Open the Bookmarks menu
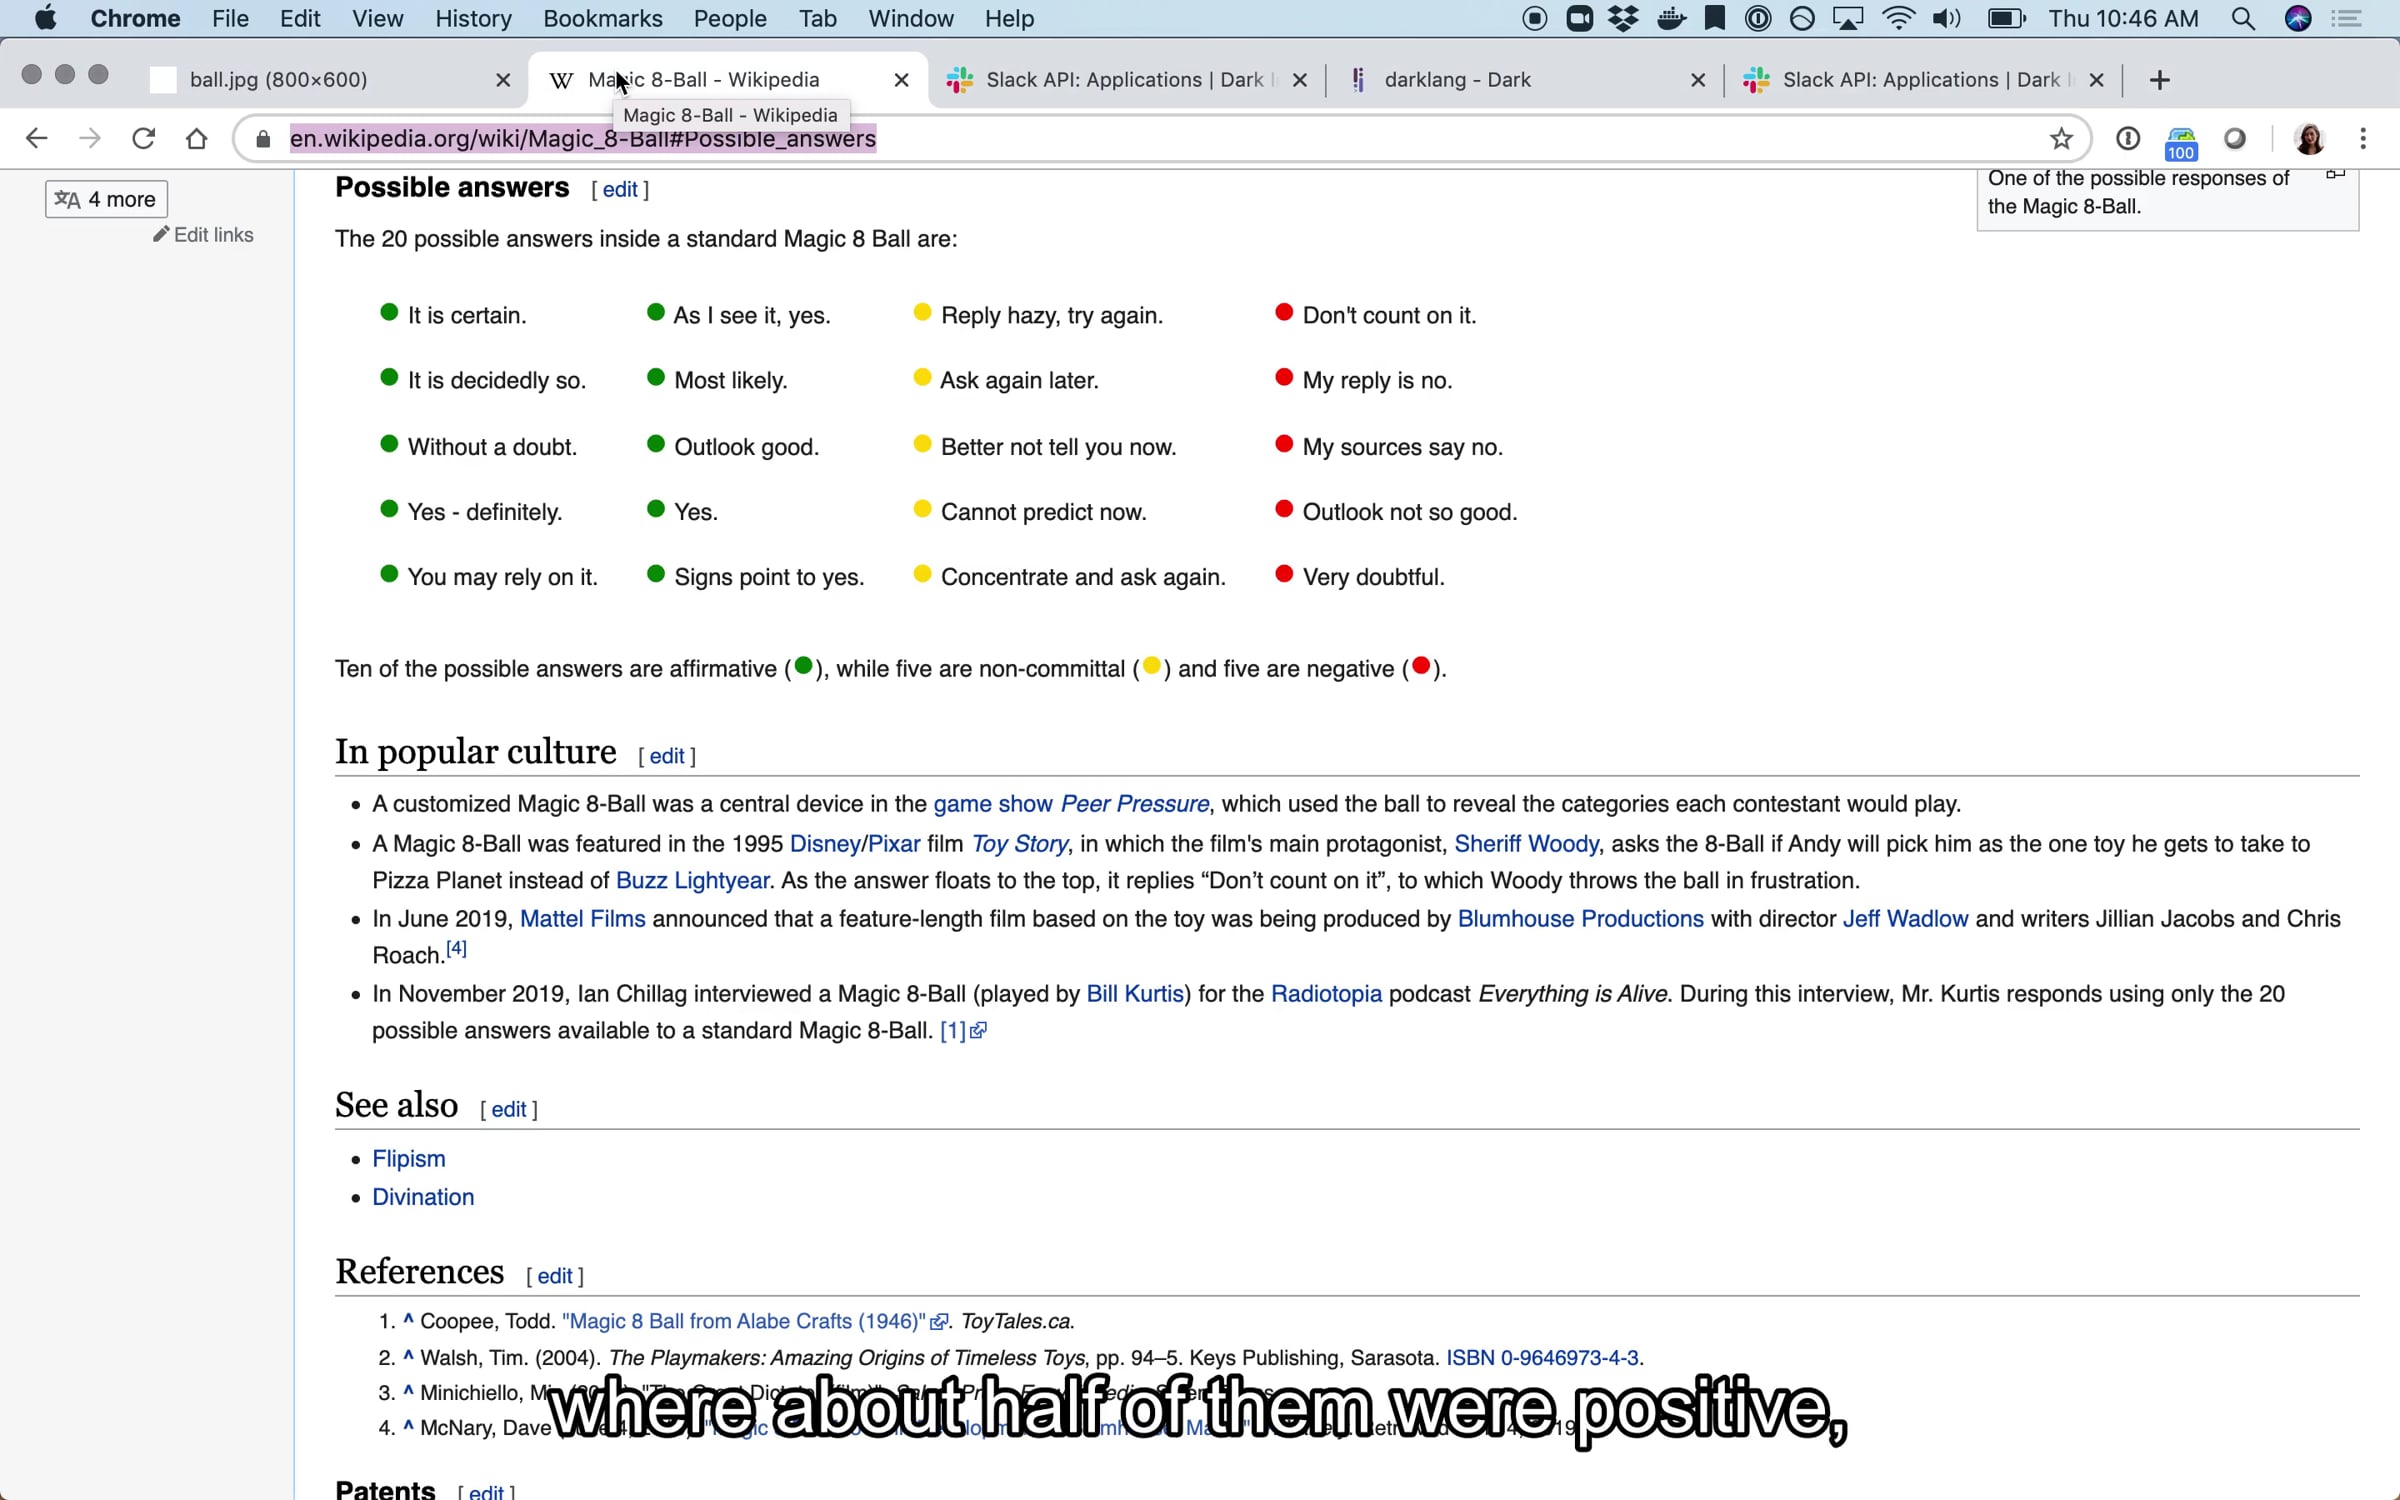The image size is (2400, 1500). click(602, 19)
